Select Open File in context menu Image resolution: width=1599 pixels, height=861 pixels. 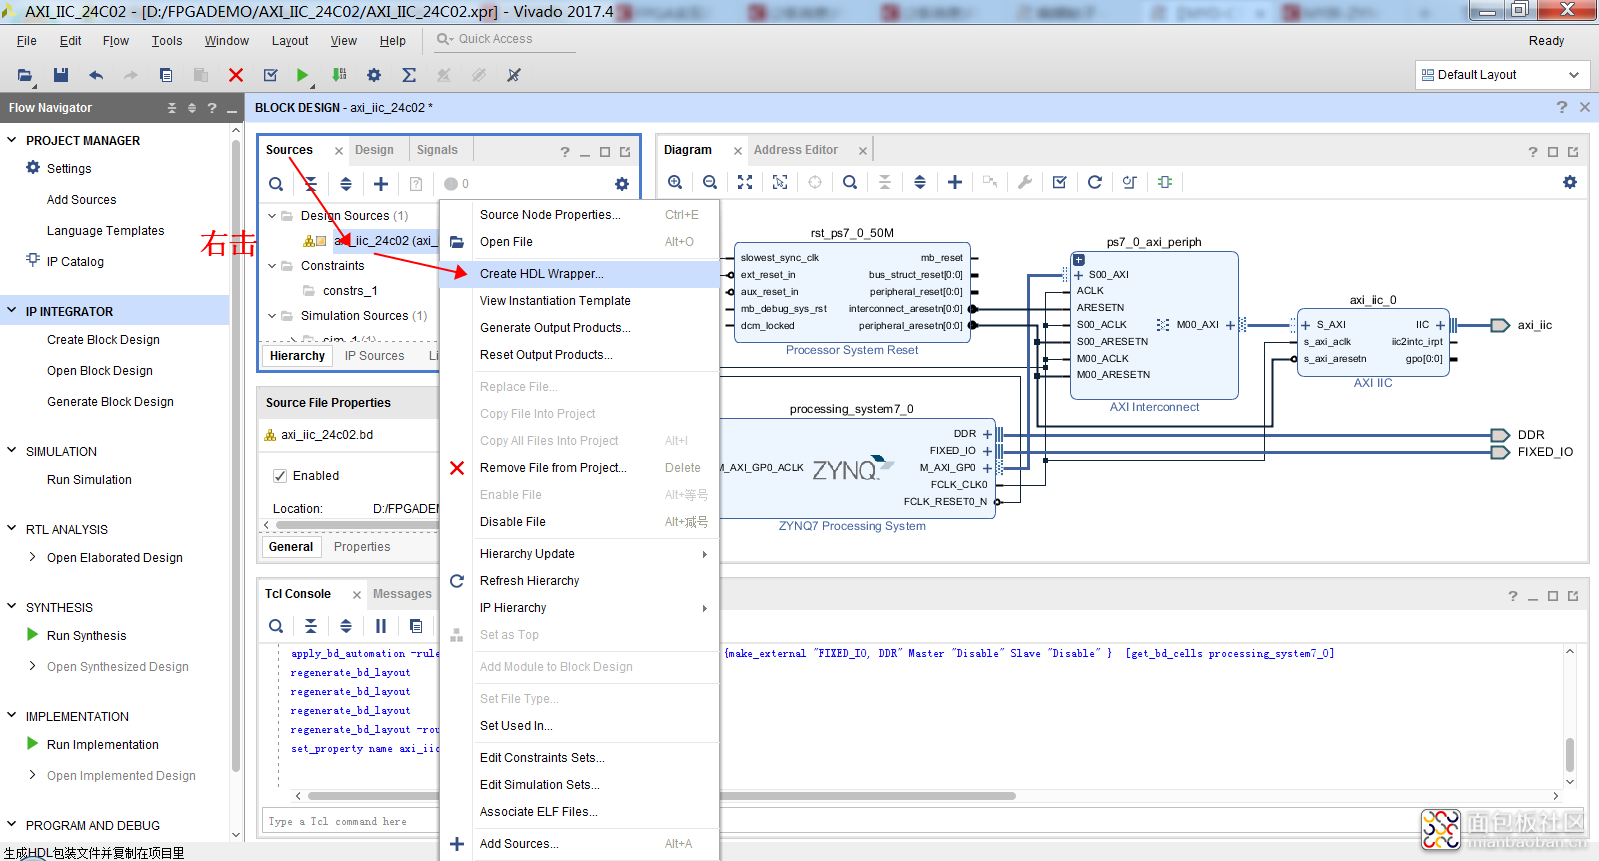pos(579,242)
